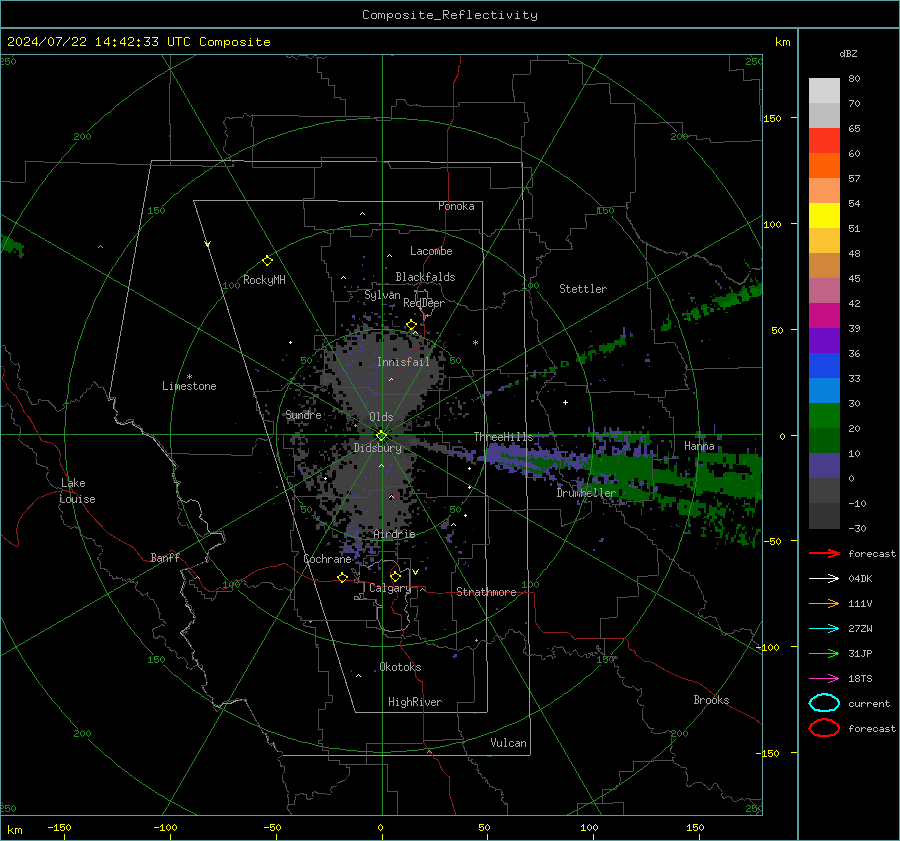Screen dimensions: 900x841
Task: Click the yellow diamond marker above Calgary
Action: tap(395, 576)
